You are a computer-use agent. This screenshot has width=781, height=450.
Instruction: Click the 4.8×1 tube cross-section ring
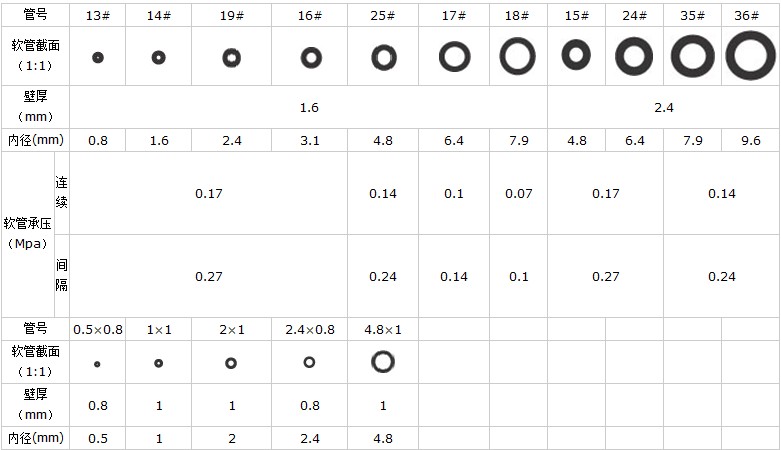click(383, 362)
